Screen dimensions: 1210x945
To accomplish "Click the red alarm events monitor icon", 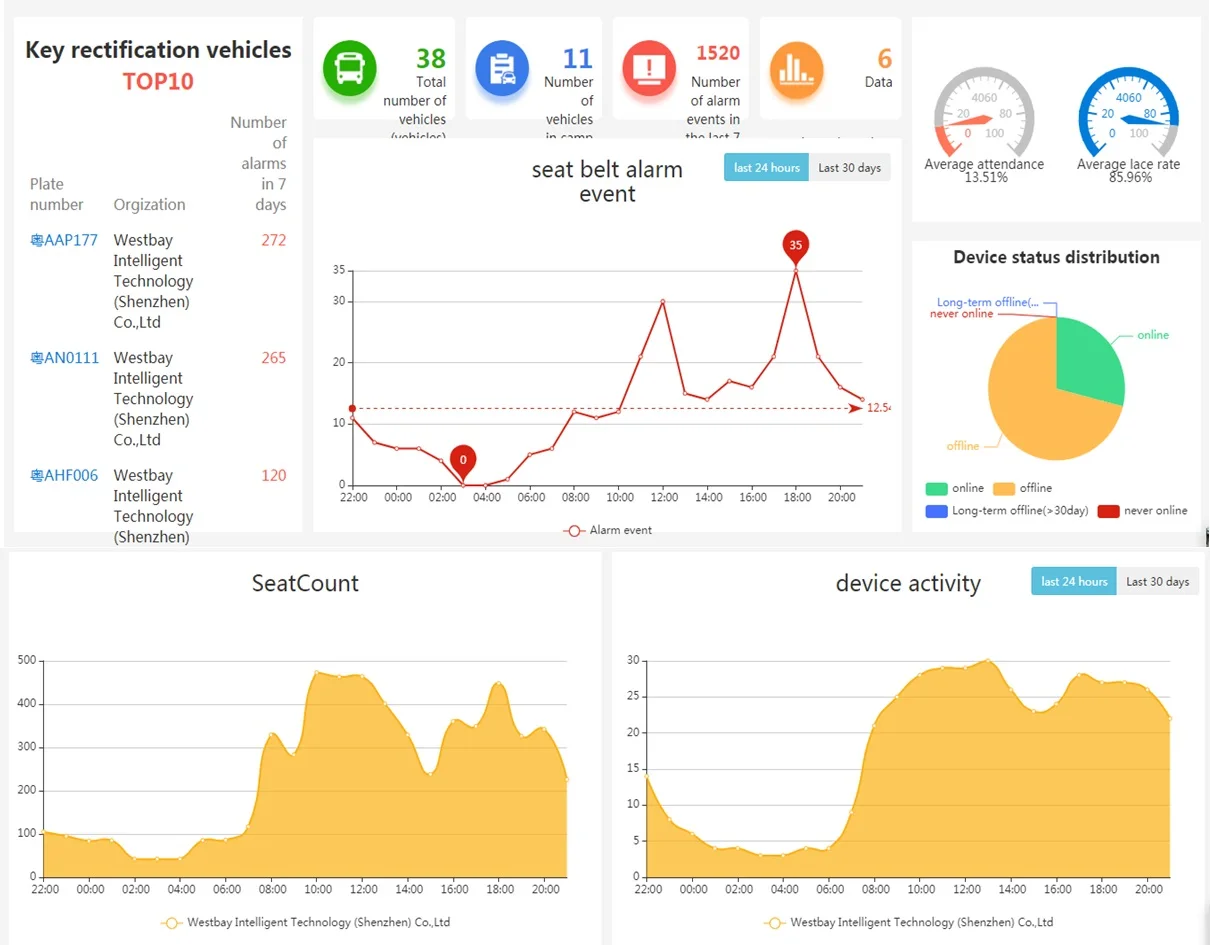I will pos(650,69).
